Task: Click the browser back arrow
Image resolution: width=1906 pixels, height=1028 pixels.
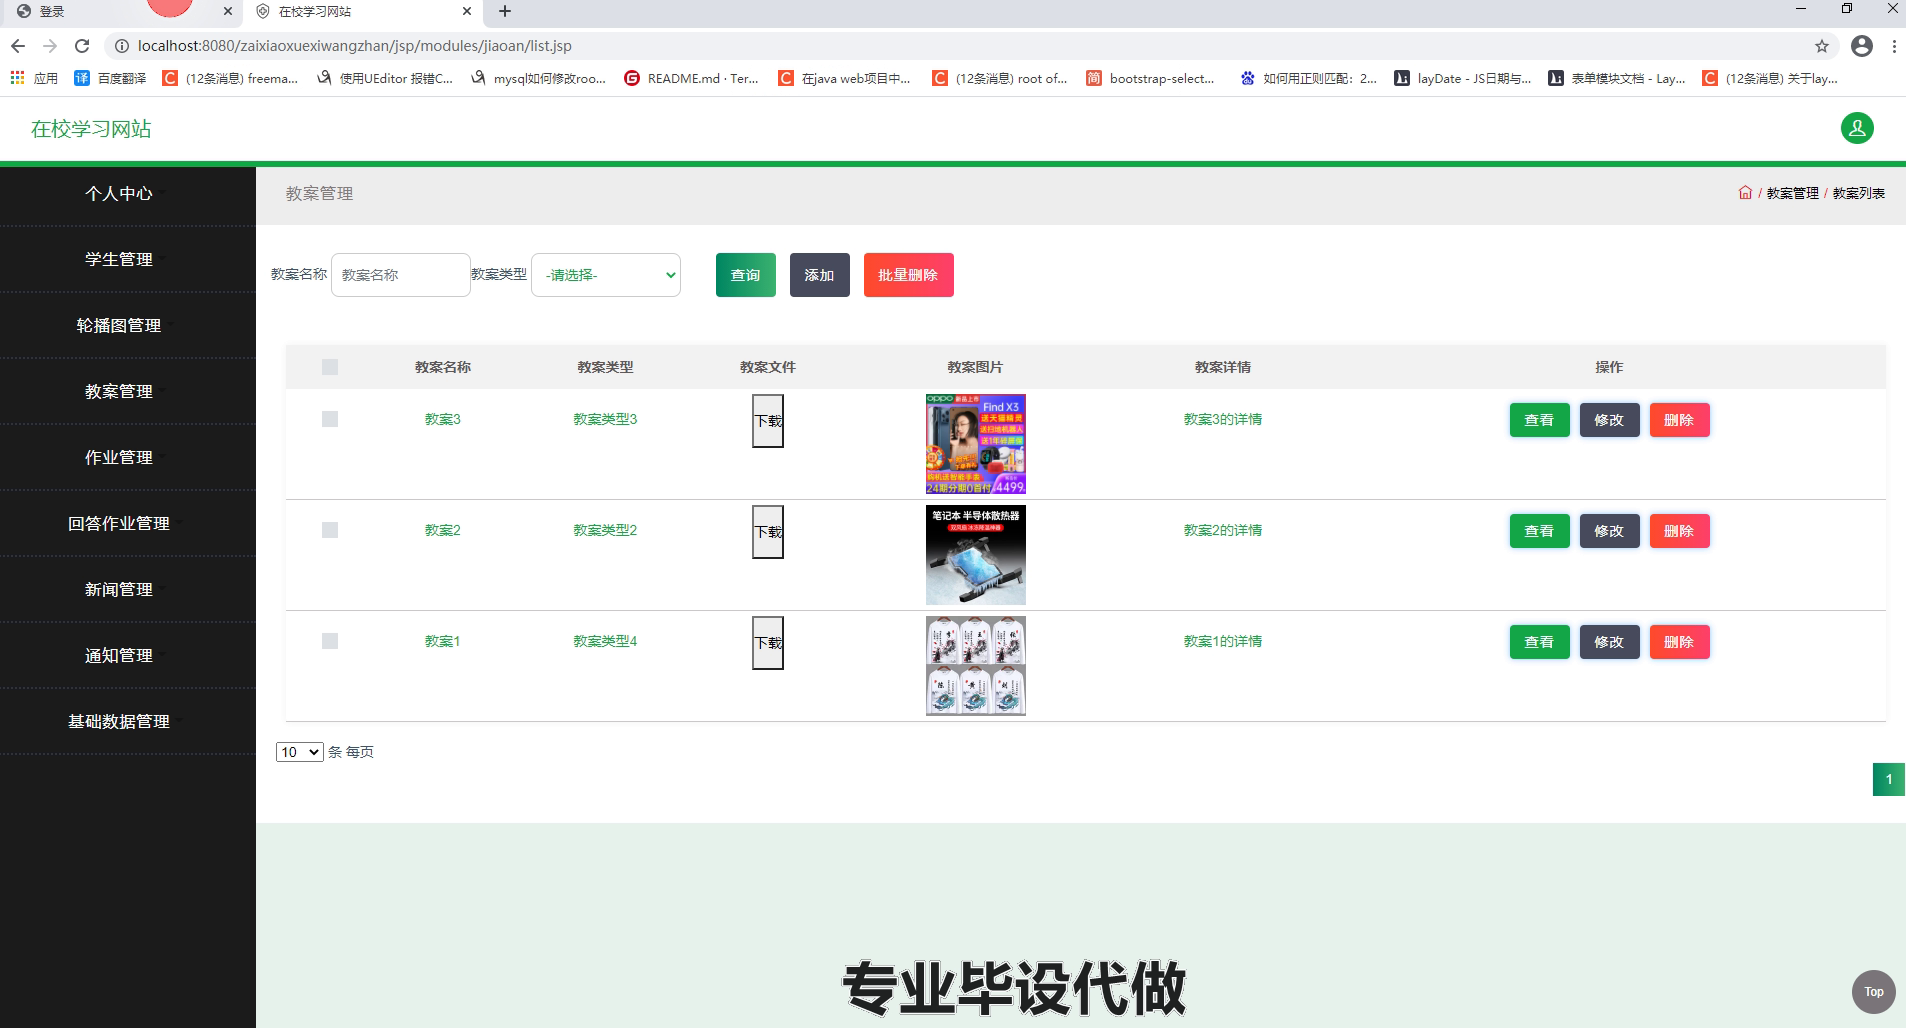Action: click(18, 46)
